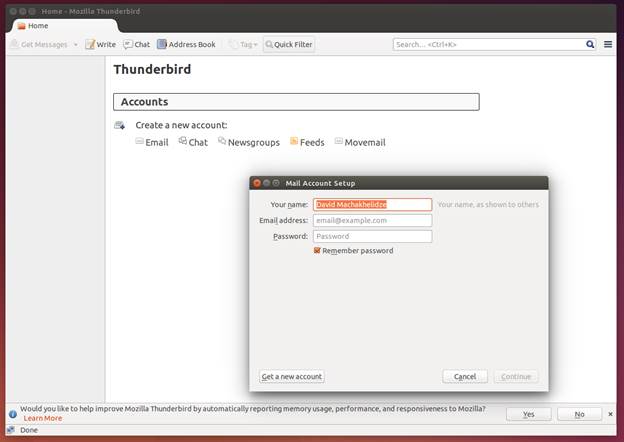Image resolution: width=624 pixels, height=442 pixels.
Task: Click the search magnifier icon
Action: (x=590, y=44)
